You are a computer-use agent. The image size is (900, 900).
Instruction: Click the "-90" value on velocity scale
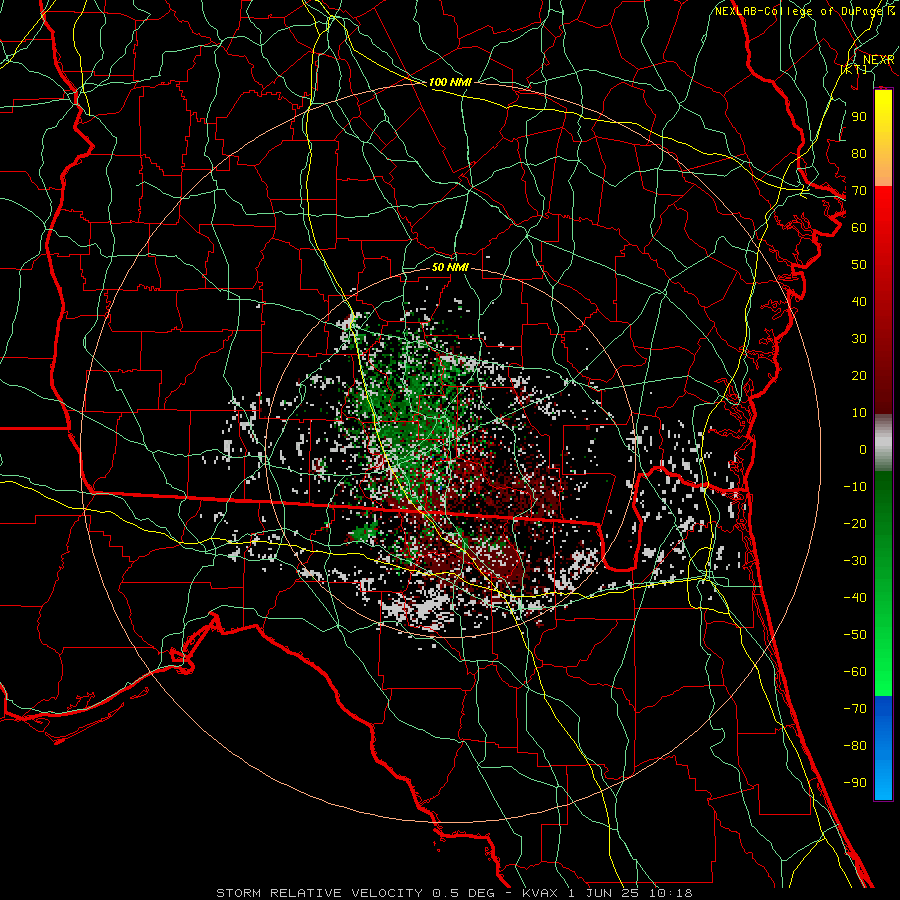855,783
